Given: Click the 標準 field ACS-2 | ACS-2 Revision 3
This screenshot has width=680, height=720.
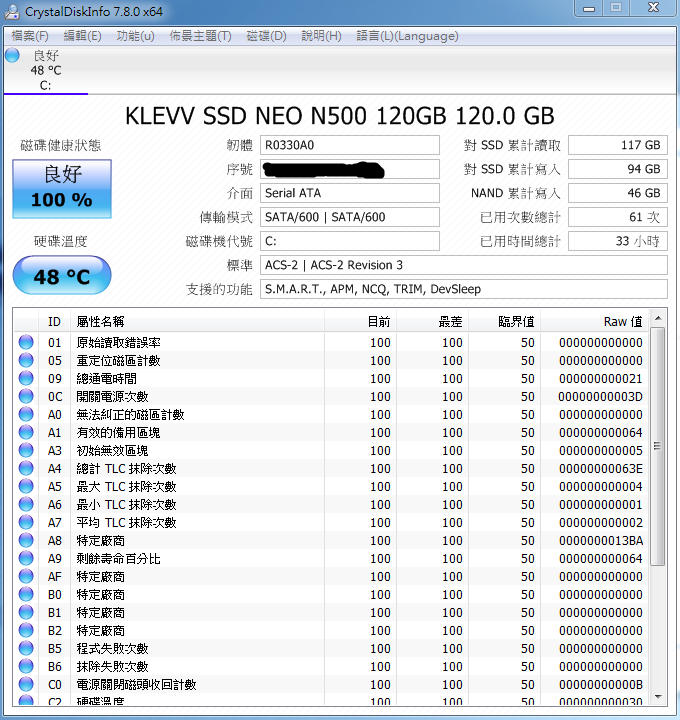Looking at the screenshot, I should tap(464, 265).
